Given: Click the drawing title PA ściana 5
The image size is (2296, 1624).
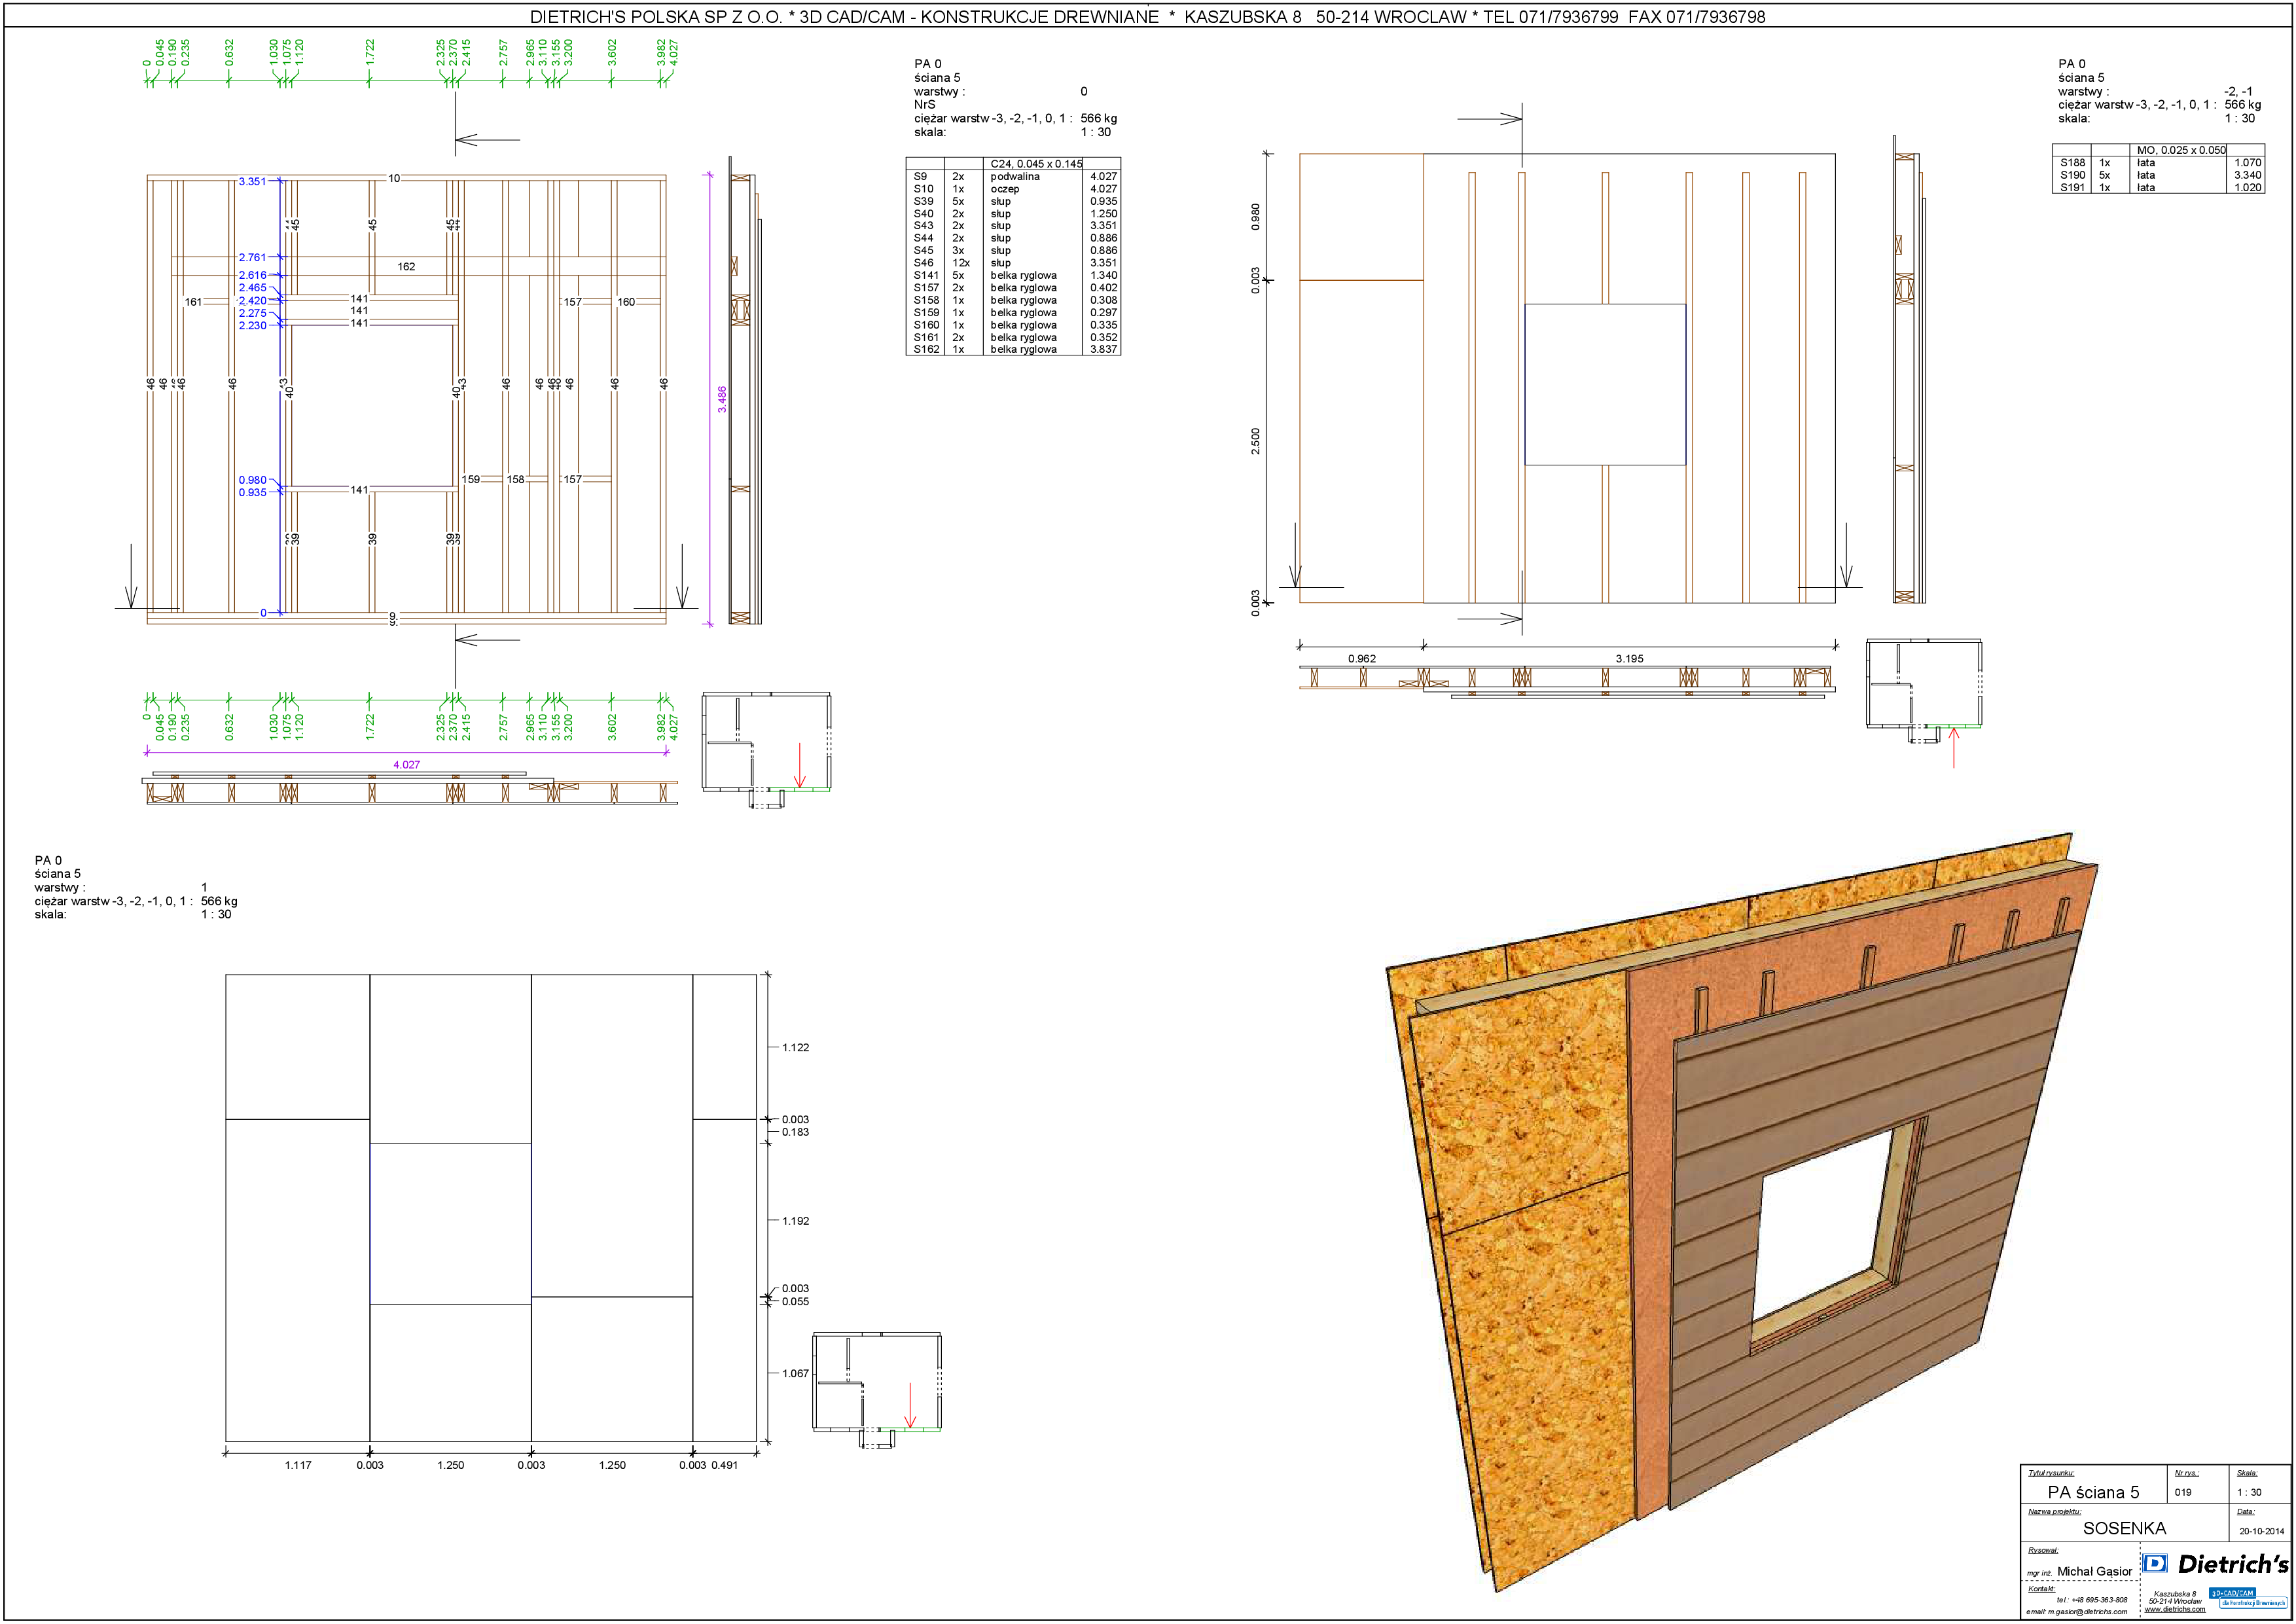Looking at the screenshot, I should 2093,1492.
